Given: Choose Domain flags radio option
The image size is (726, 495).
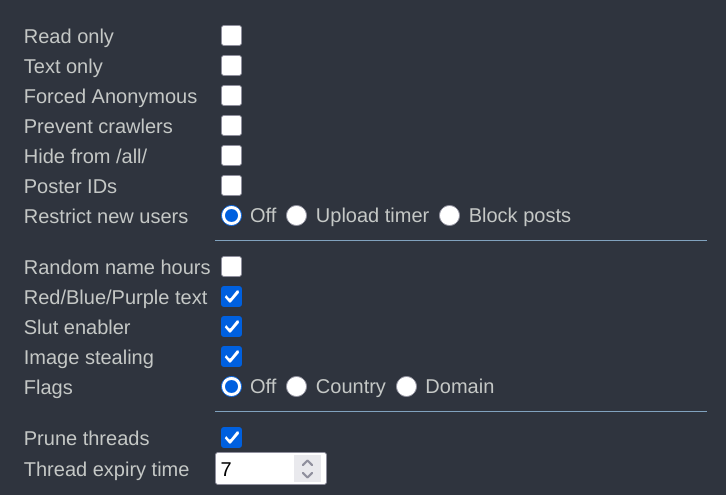Looking at the screenshot, I should [x=406, y=387].
